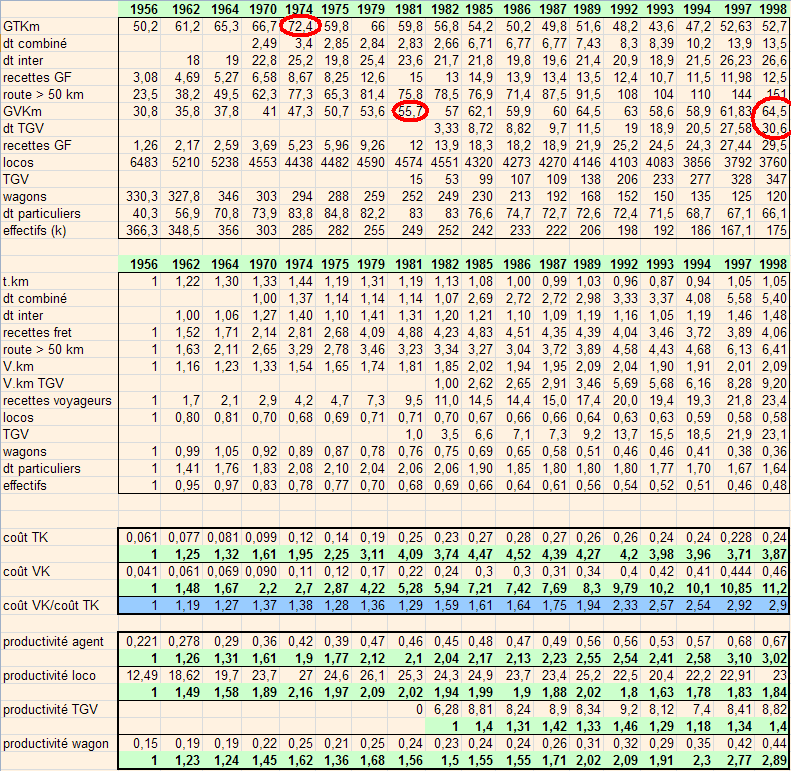
Task: Click the productivité agent row label
Action: 53,642
